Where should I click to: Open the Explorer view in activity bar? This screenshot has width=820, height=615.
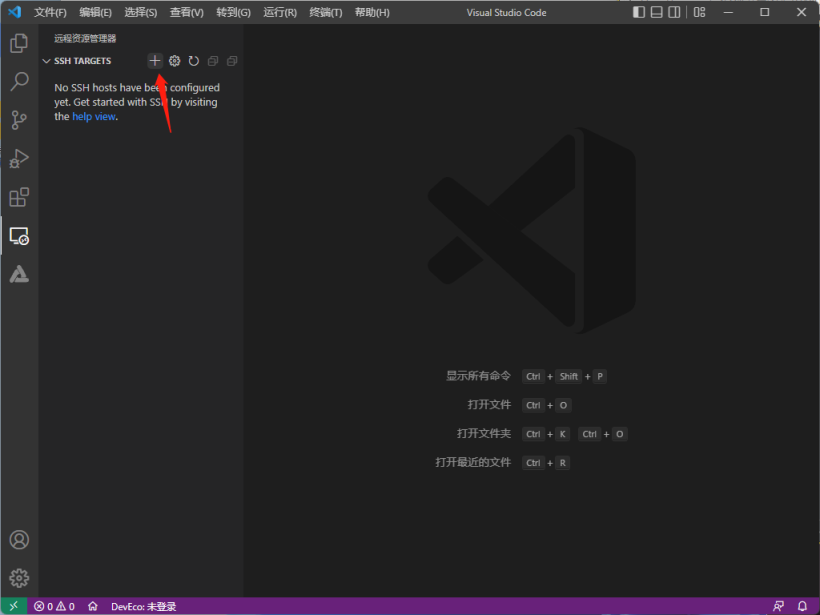pos(19,44)
